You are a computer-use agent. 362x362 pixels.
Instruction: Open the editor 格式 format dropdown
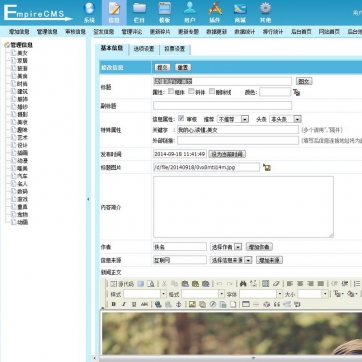203,294
